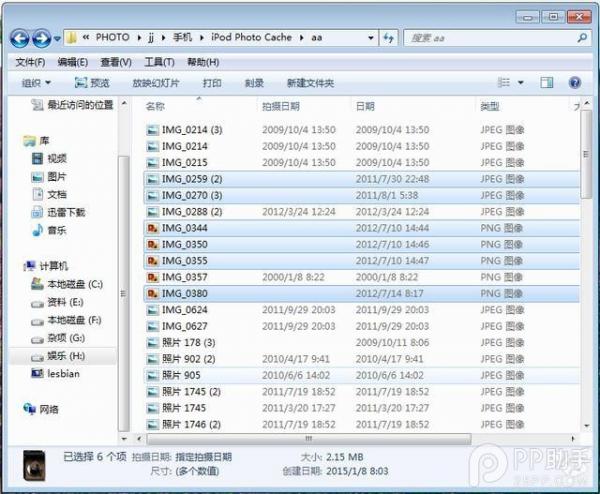Click horizontal scrollbar of file list
This screenshot has height=494, width=600.
(308, 439)
